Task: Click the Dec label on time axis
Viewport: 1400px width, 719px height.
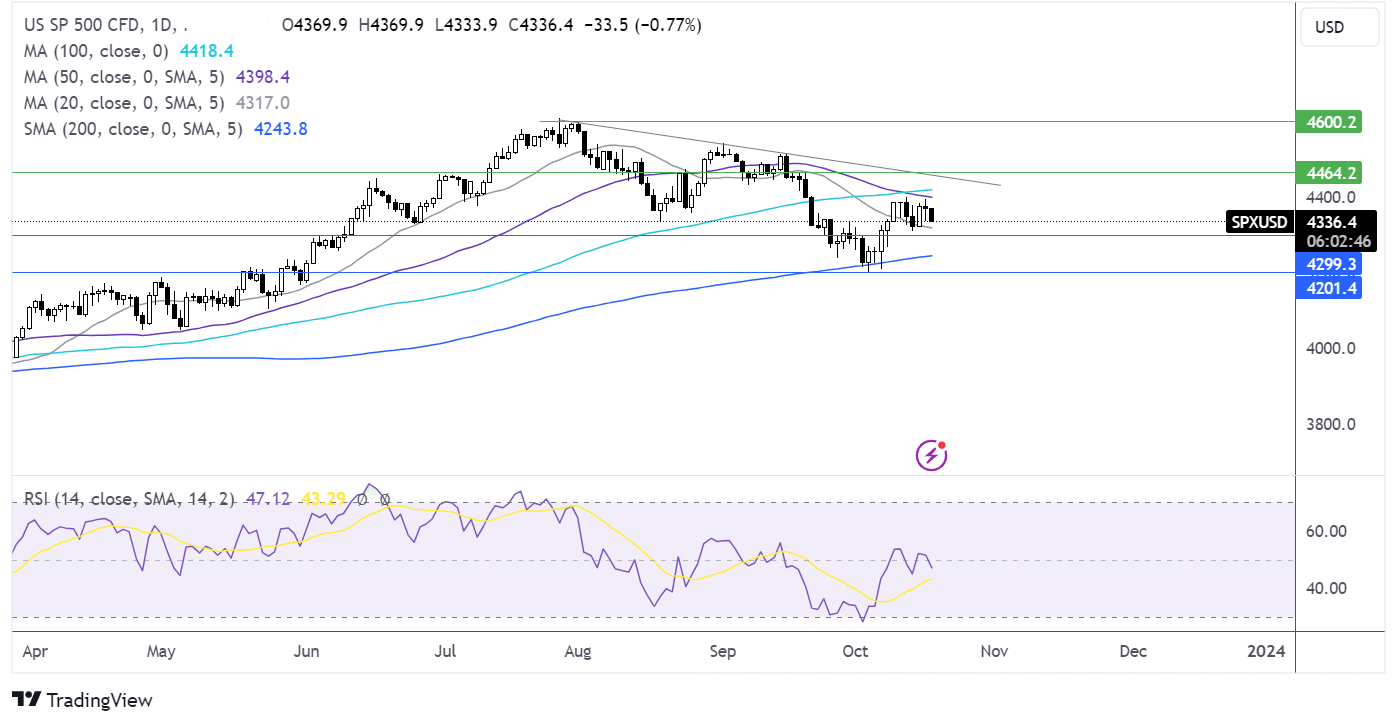Action: pos(1132,651)
